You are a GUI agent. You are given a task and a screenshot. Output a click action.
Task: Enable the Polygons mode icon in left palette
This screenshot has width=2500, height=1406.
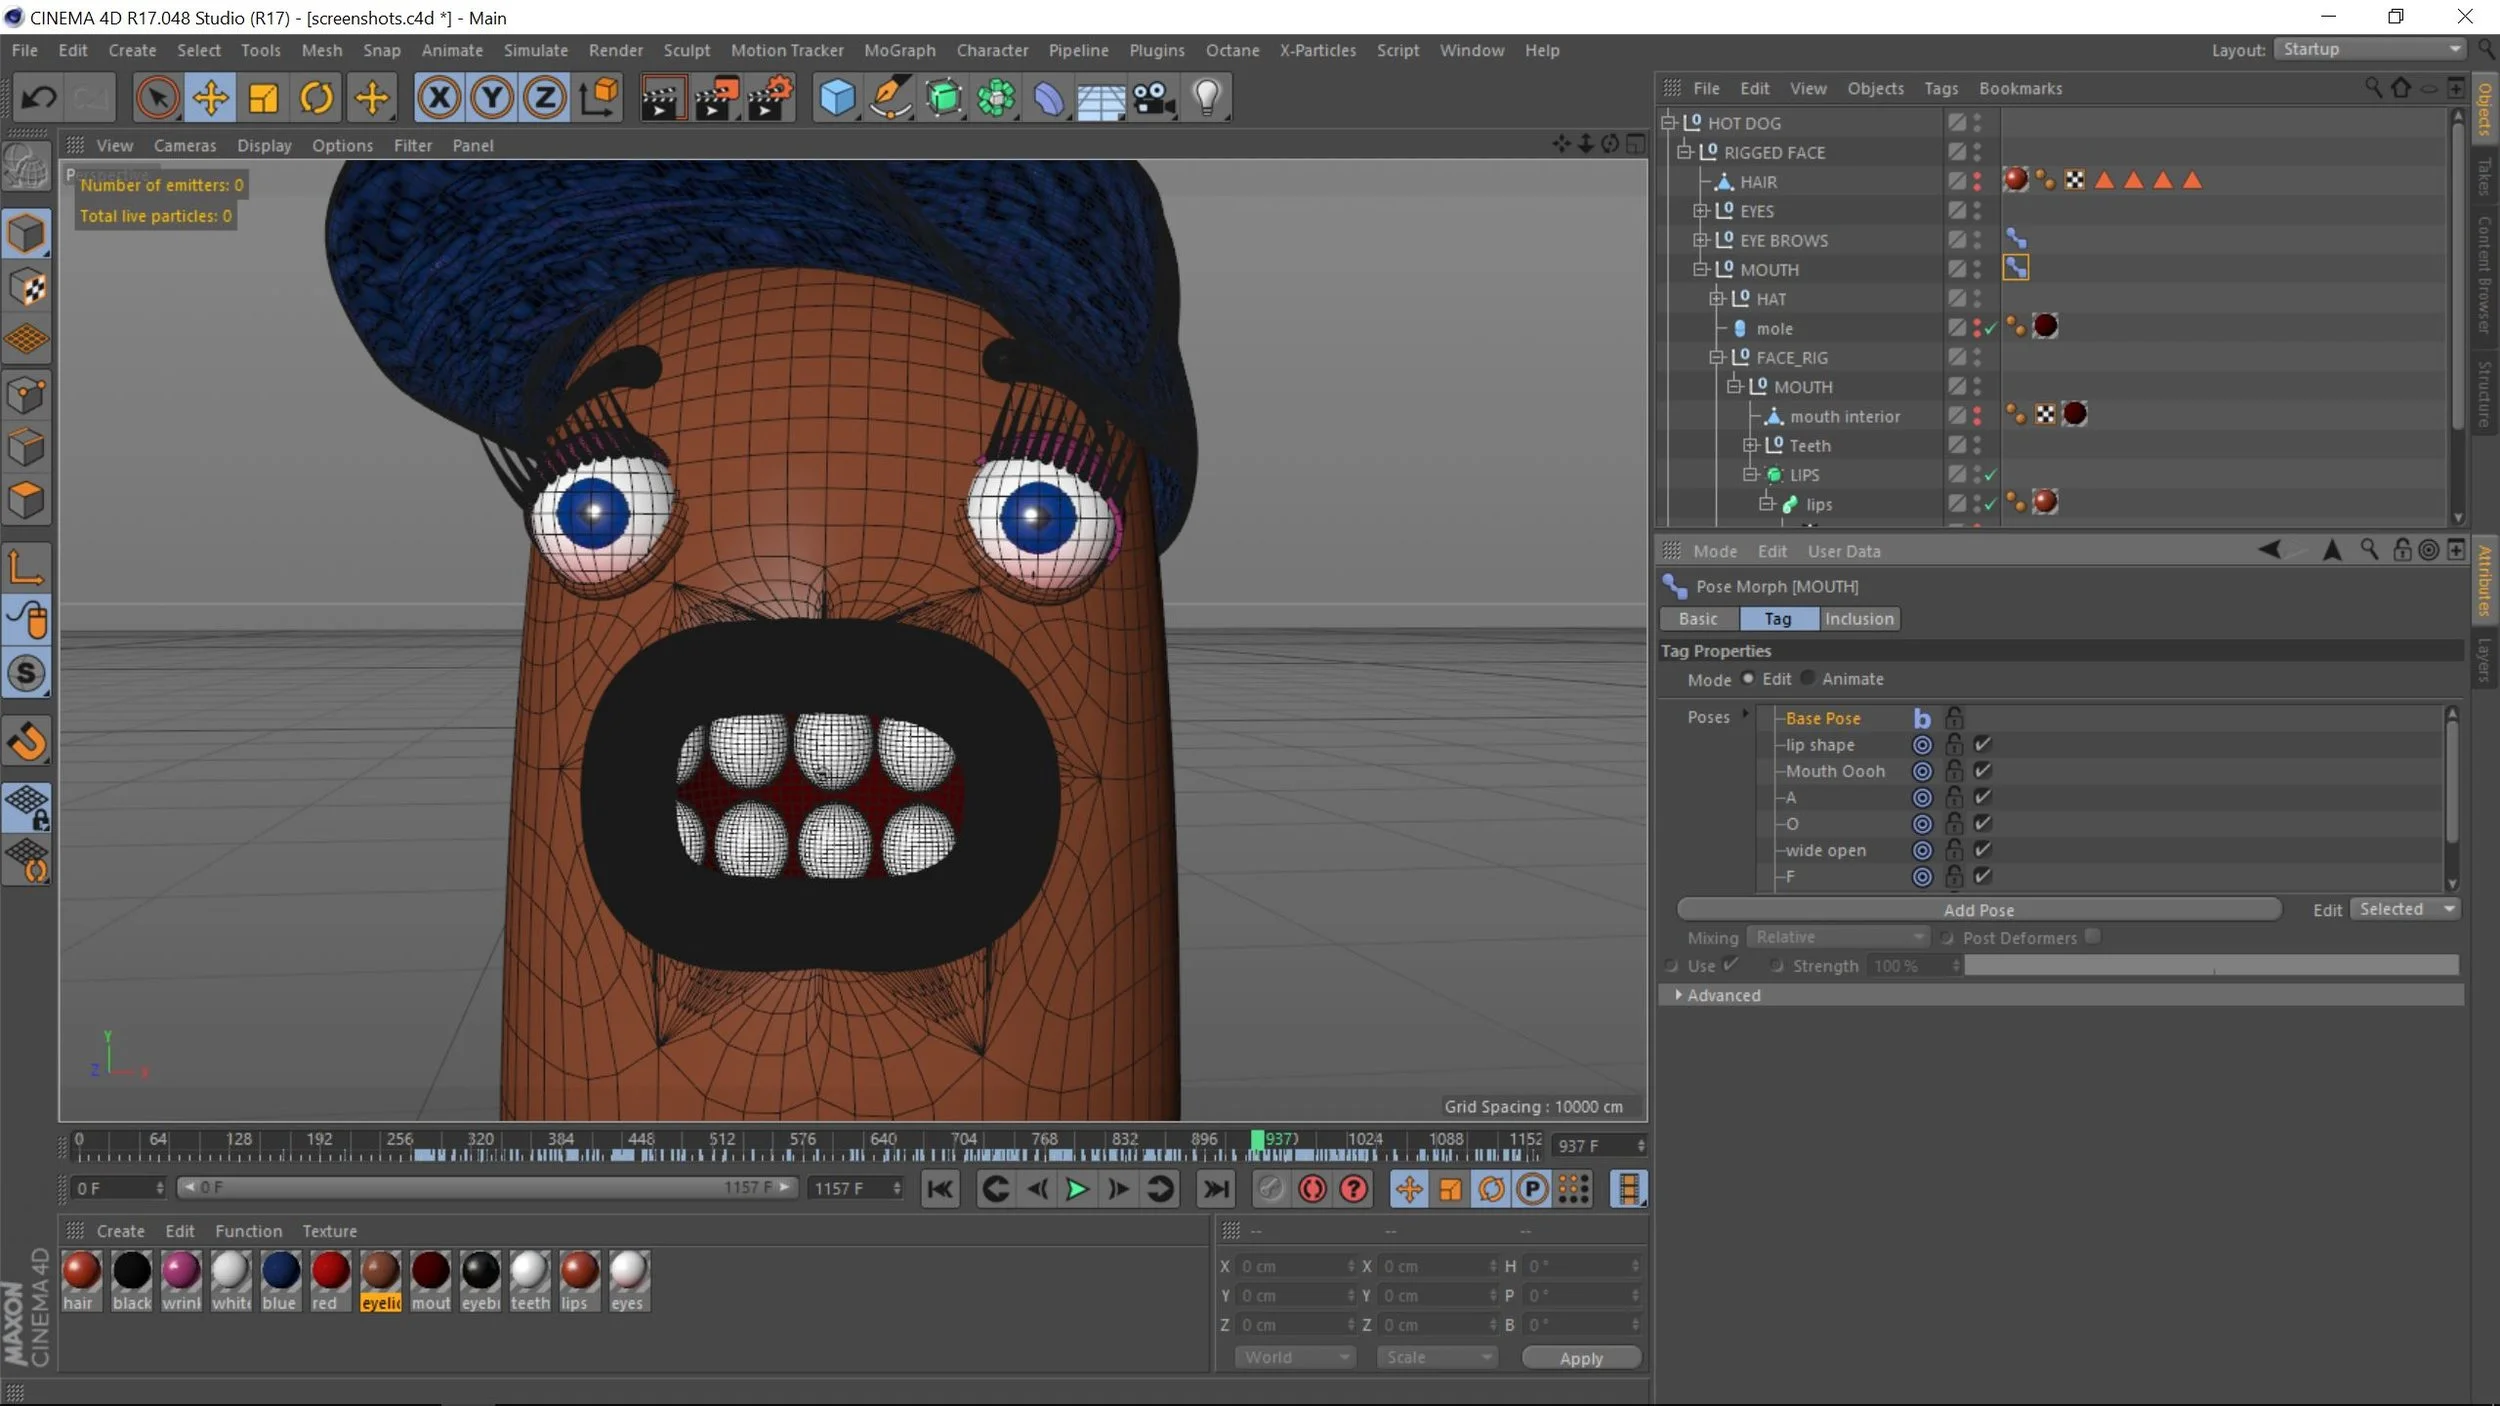pyautogui.click(x=26, y=501)
